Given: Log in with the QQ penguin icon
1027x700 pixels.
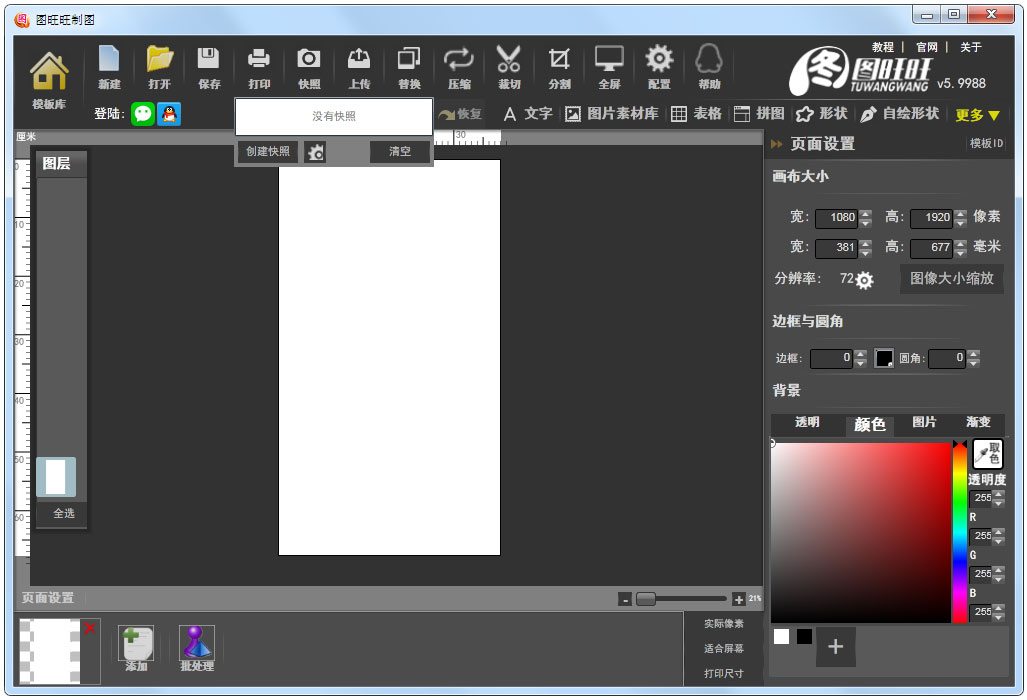Looking at the screenshot, I should [169, 114].
